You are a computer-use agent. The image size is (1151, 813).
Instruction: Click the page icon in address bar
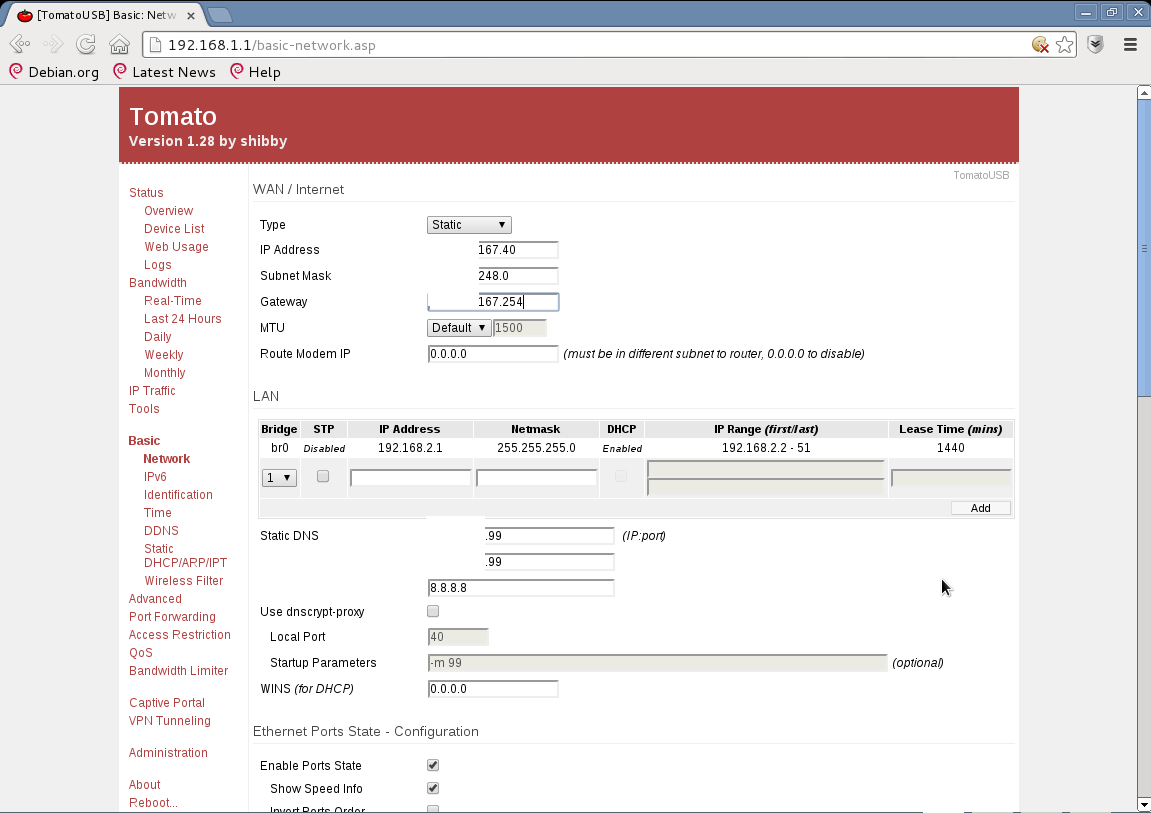tap(155, 45)
